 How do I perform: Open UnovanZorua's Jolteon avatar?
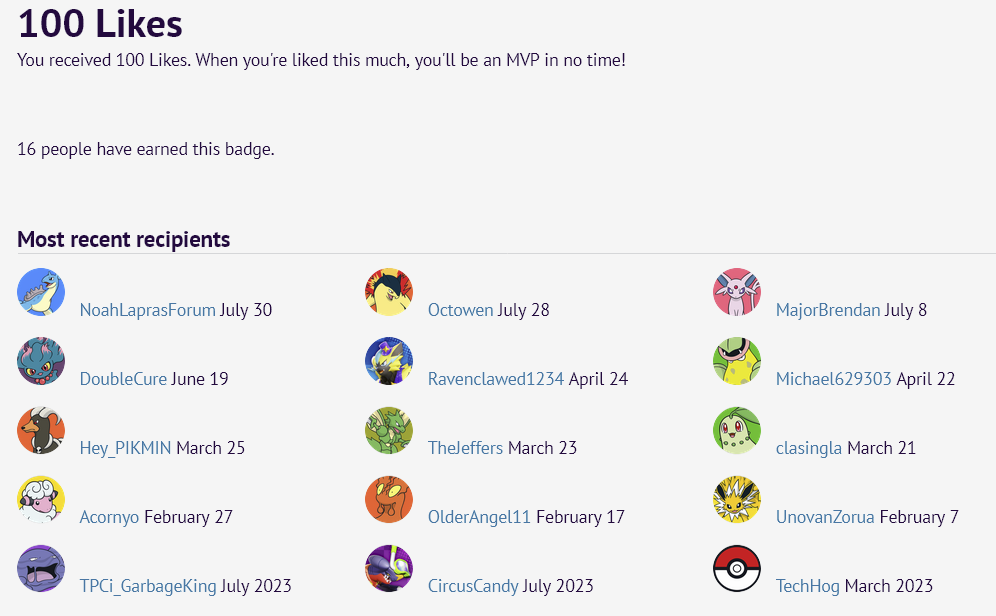[737, 499]
